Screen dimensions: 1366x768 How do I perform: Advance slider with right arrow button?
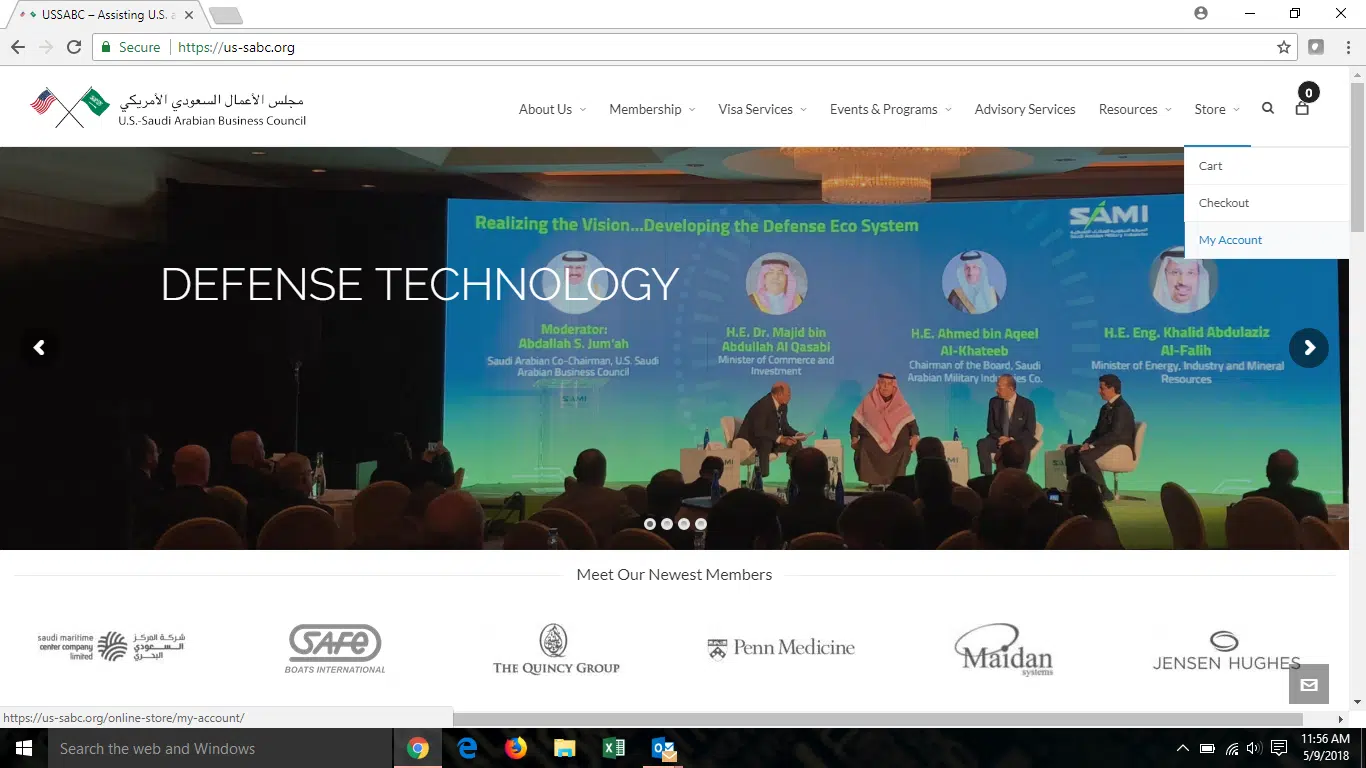1308,348
